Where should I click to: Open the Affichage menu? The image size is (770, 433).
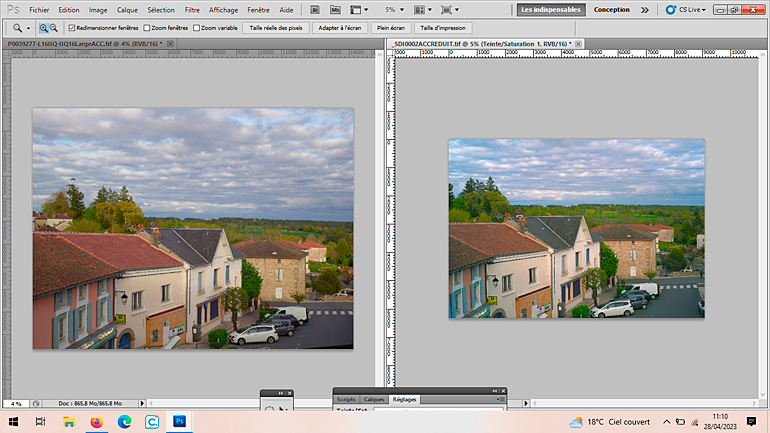223,10
